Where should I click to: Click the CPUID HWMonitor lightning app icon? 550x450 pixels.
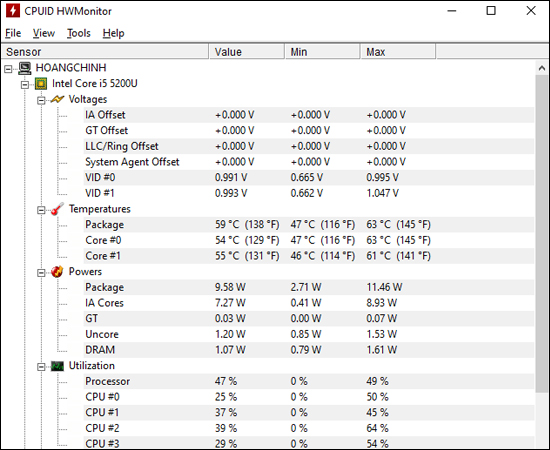tap(13, 11)
